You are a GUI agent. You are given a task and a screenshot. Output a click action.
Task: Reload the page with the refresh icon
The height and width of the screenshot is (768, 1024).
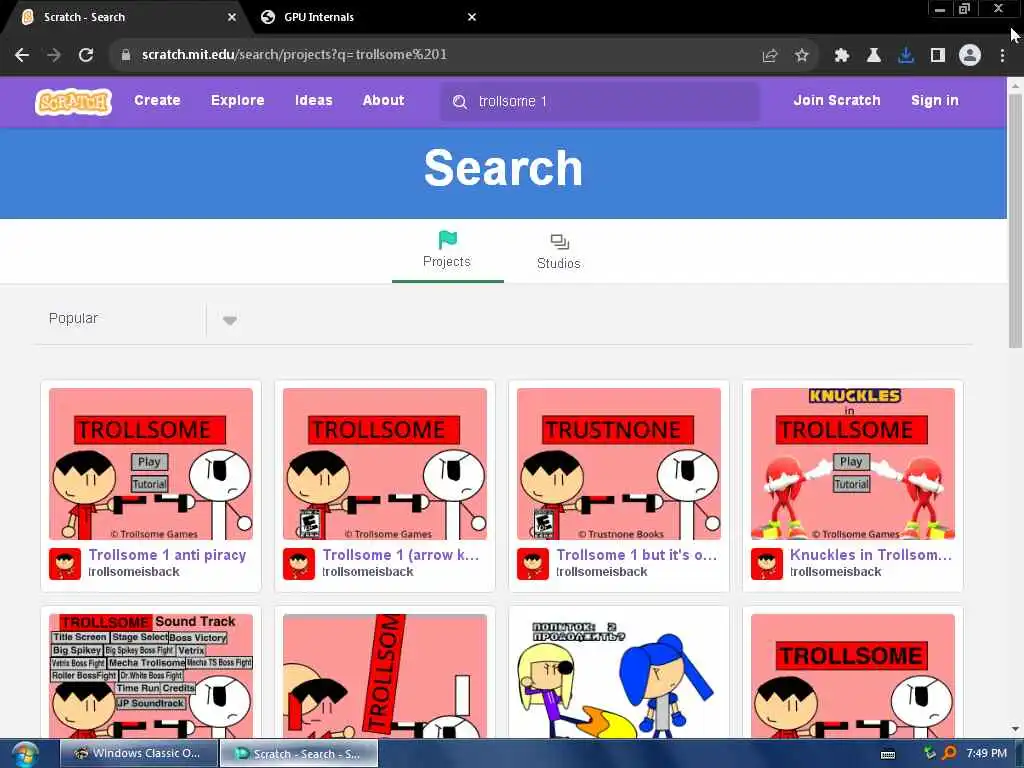pyautogui.click(x=86, y=55)
